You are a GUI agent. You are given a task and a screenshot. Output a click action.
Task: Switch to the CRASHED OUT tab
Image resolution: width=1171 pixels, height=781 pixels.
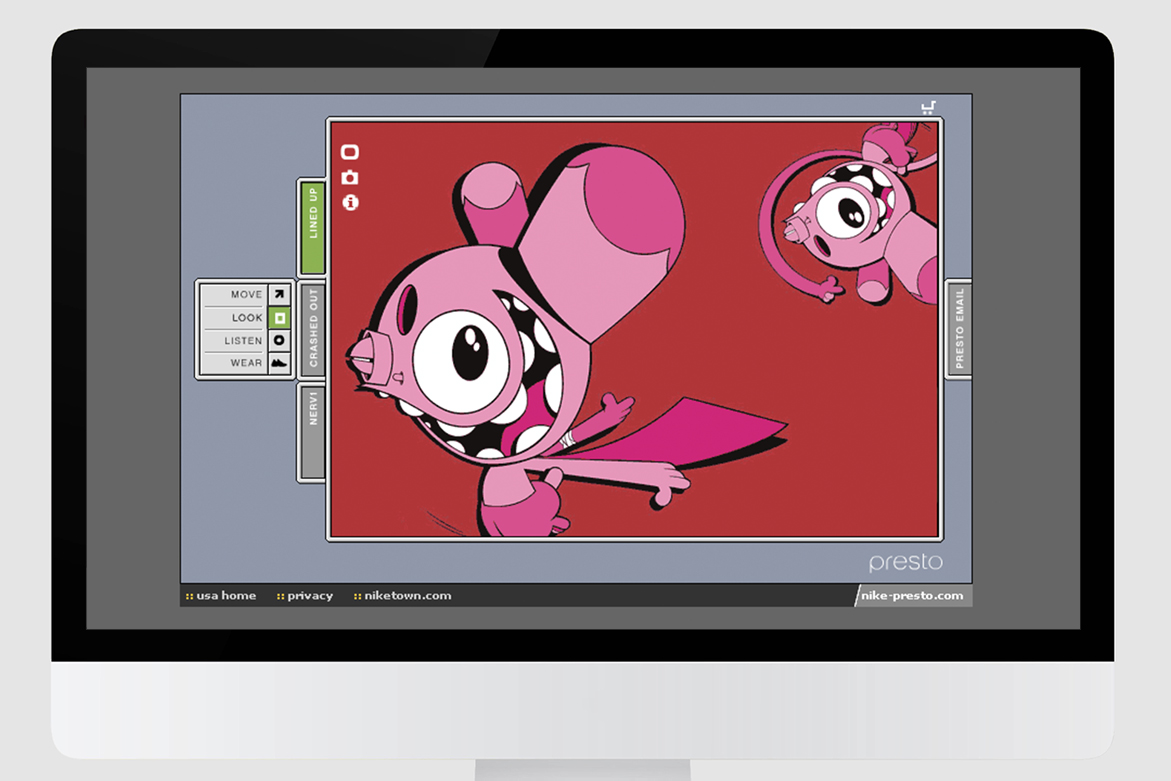tap(312, 329)
